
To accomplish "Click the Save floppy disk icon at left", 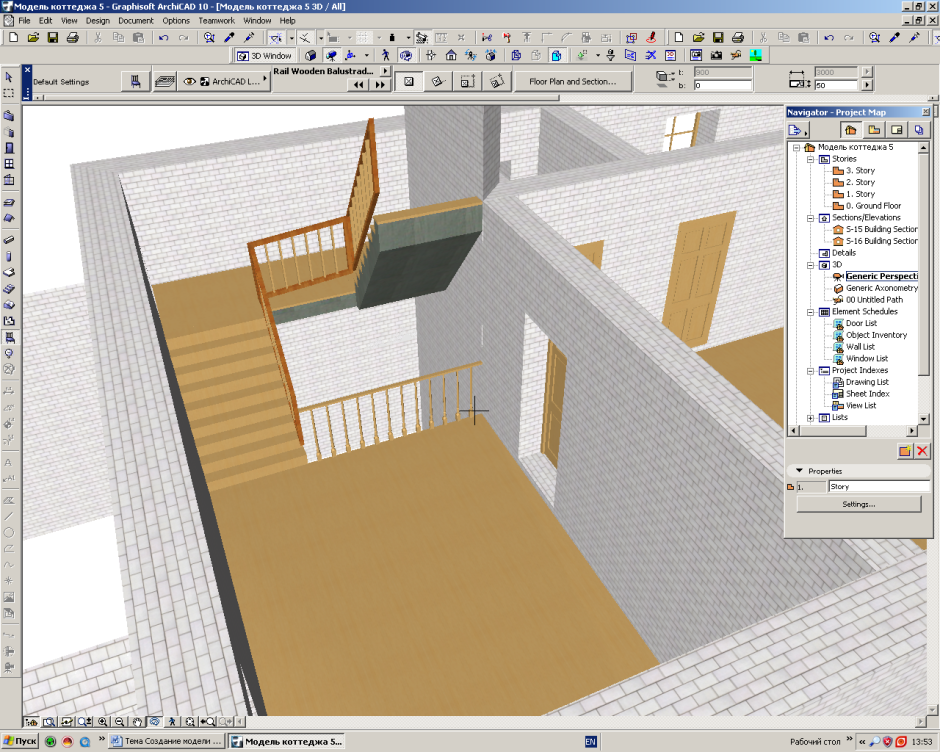I will [53, 38].
